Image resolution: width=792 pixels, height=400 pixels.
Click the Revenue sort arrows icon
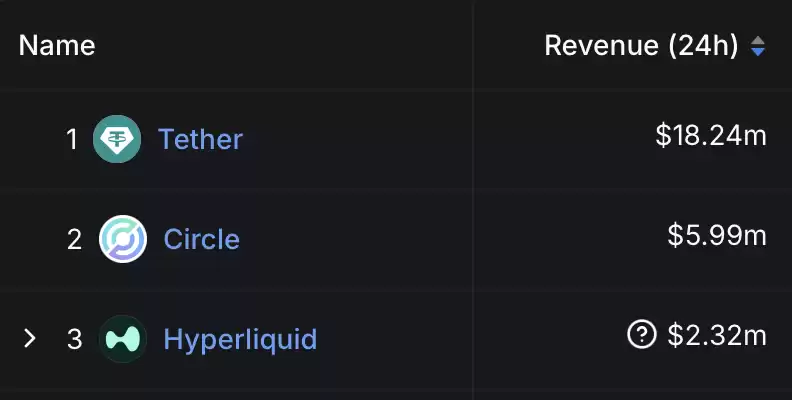pyautogui.click(x=758, y=46)
